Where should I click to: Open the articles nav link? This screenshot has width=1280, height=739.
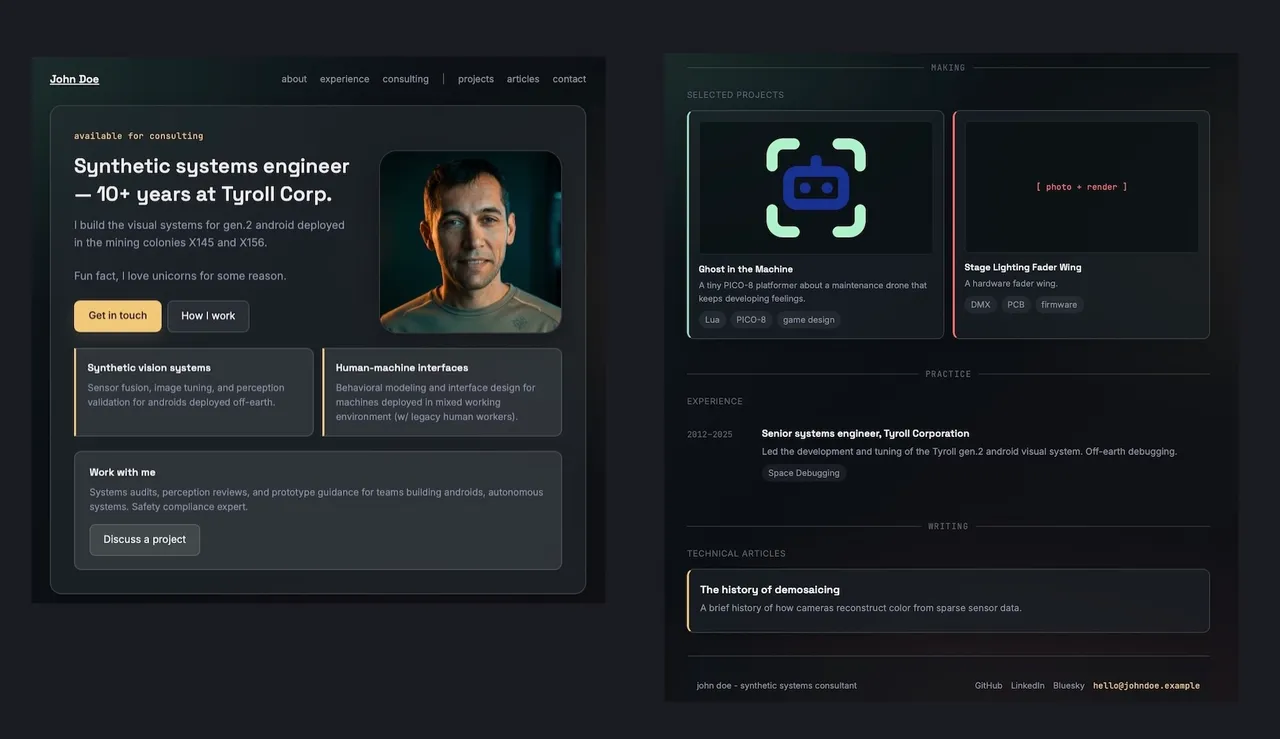pyautogui.click(x=523, y=79)
